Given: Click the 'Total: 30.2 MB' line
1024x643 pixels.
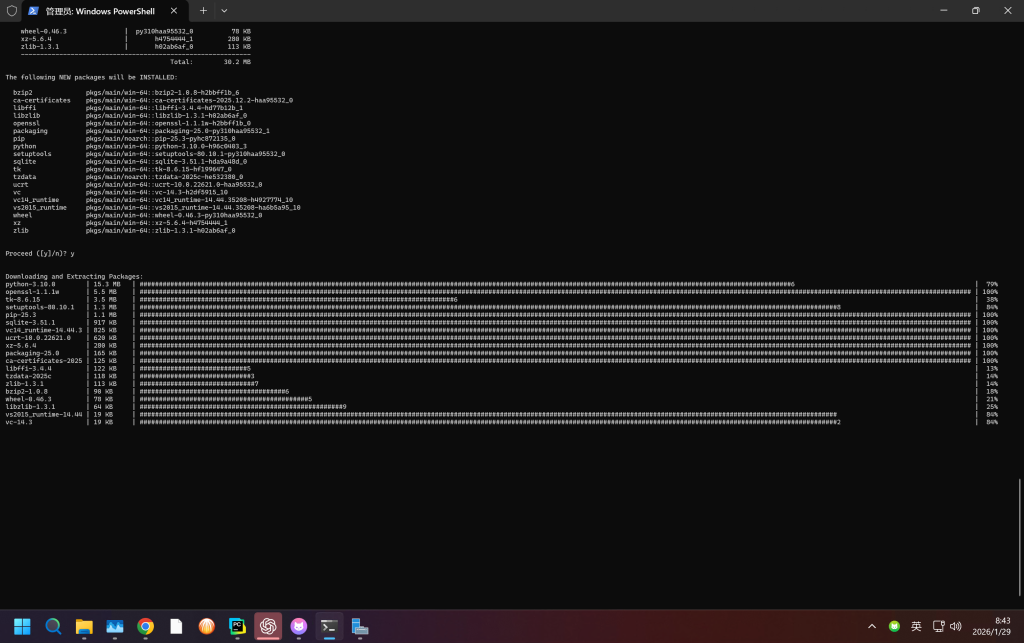Looking at the screenshot, I should [x=210, y=62].
